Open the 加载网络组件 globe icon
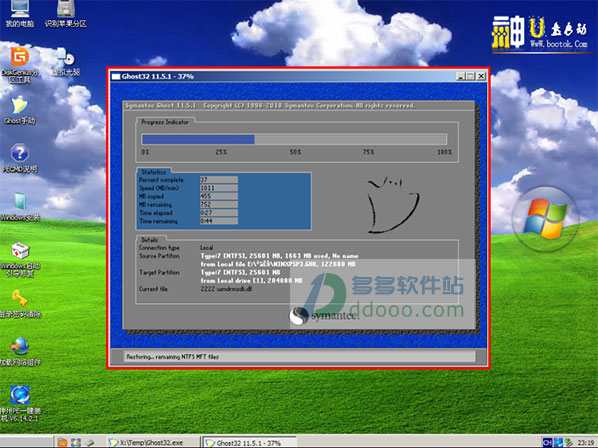This screenshot has width=598, height=448. [x=20, y=351]
